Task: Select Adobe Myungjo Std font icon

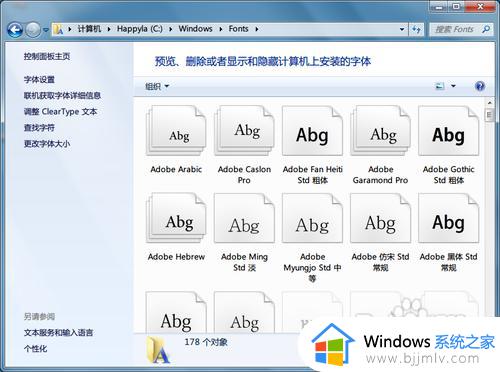Action: click(x=312, y=218)
